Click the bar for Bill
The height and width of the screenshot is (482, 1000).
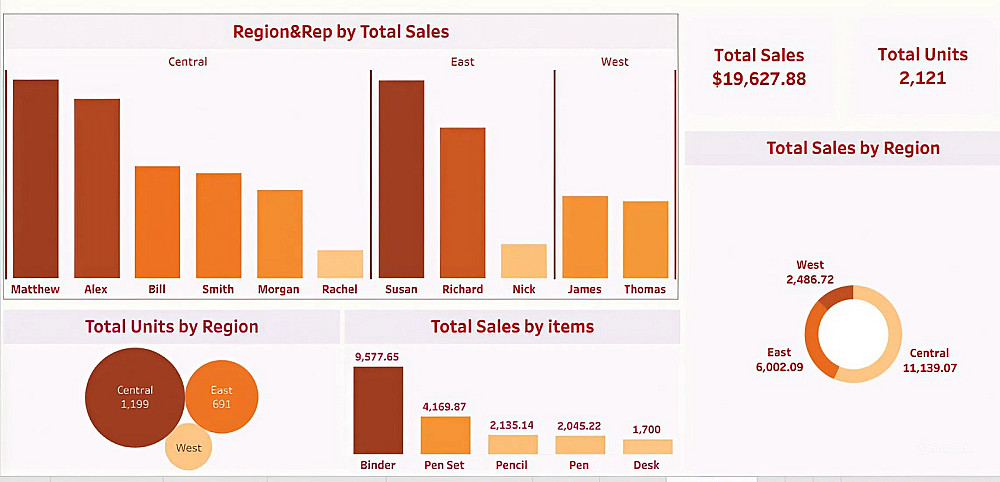tap(157, 222)
